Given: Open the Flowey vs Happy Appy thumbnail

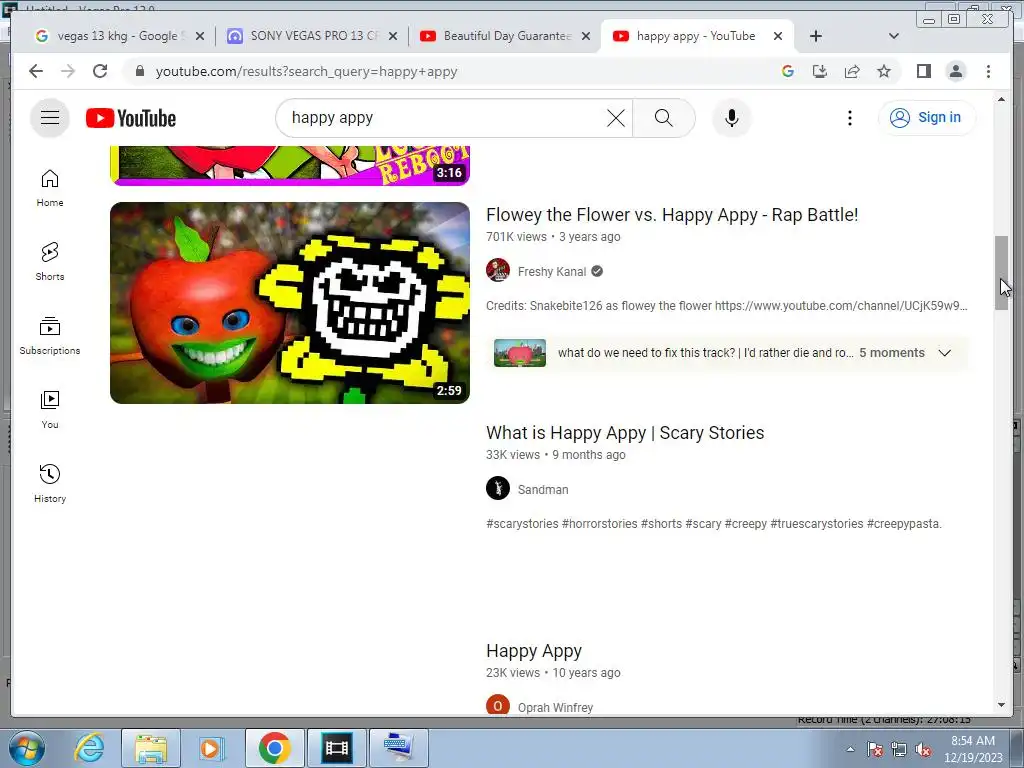Looking at the screenshot, I should pyautogui.click(x=290, y=302).
